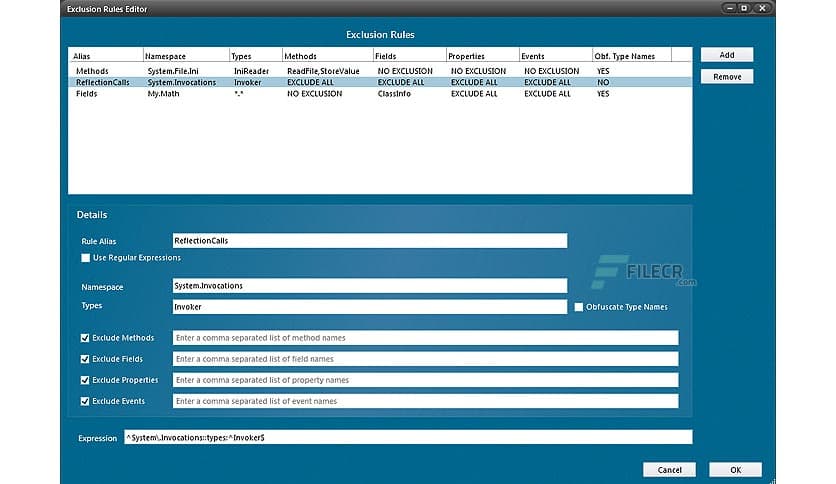Maximize the Exclusion Rules Editor window
Screen dimensions: 836x484
tap(744, 8)
